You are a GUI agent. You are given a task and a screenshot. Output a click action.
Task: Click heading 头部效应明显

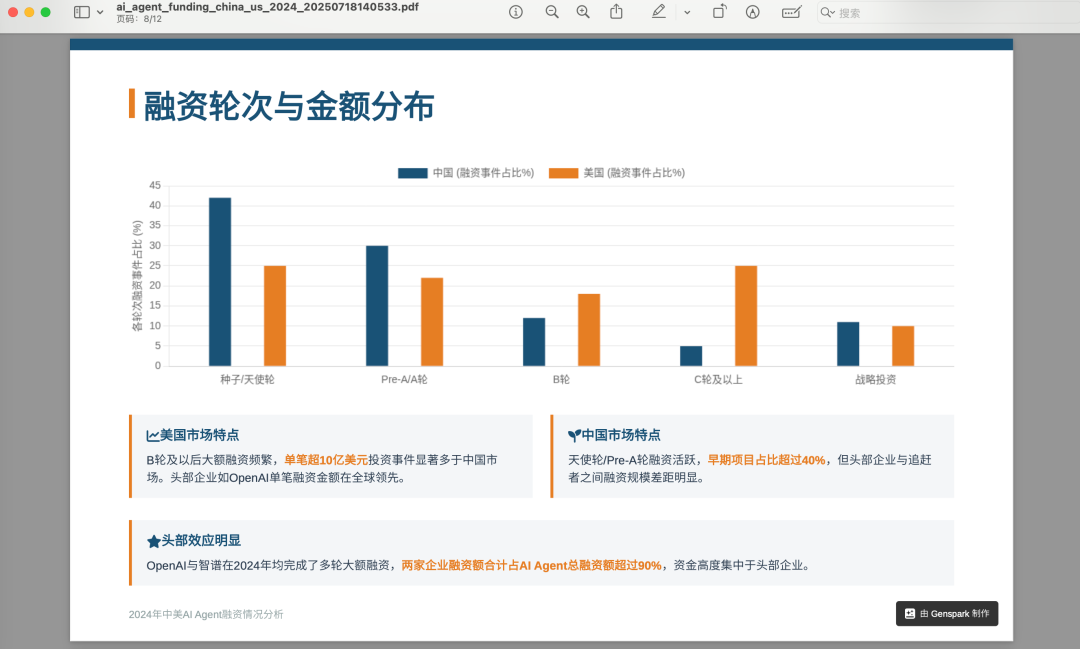tap(201, 540)
